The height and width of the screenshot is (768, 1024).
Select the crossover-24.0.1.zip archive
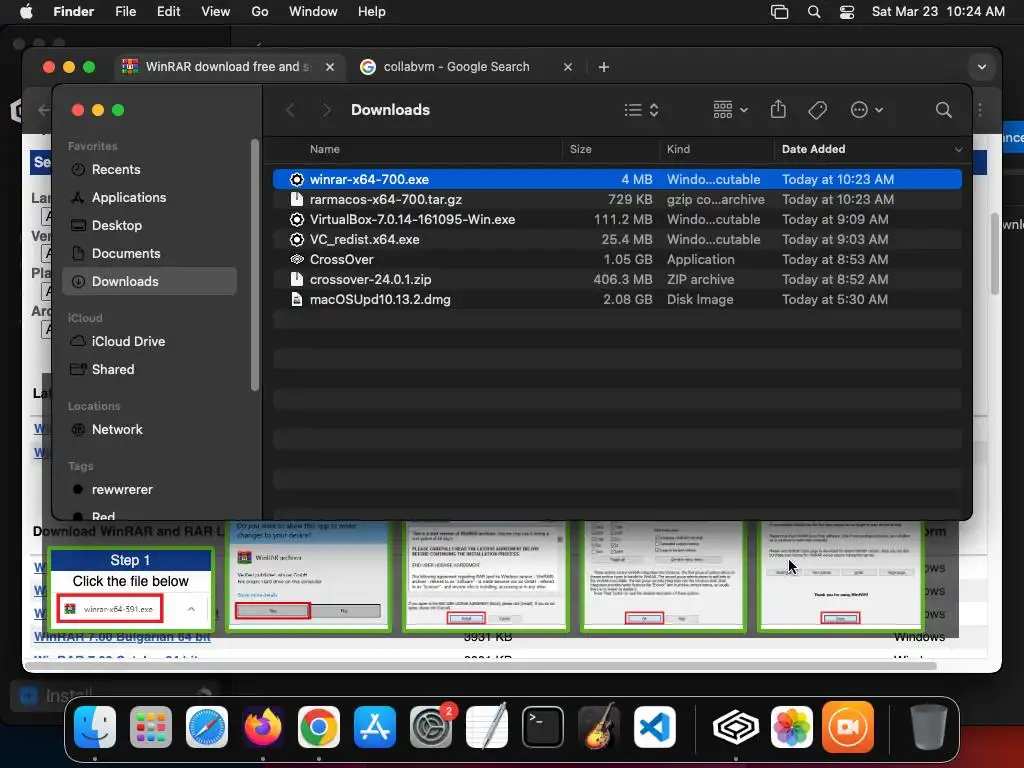617,280
